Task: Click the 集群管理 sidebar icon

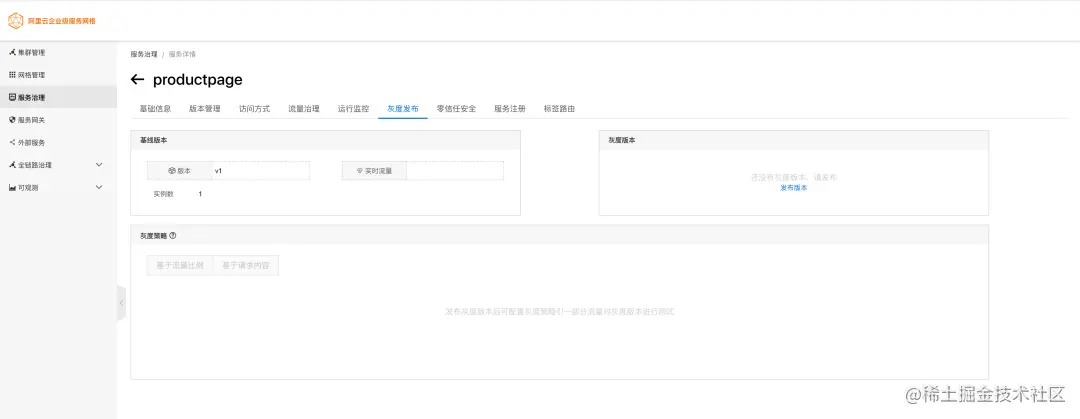Action: tap(12, 52)
